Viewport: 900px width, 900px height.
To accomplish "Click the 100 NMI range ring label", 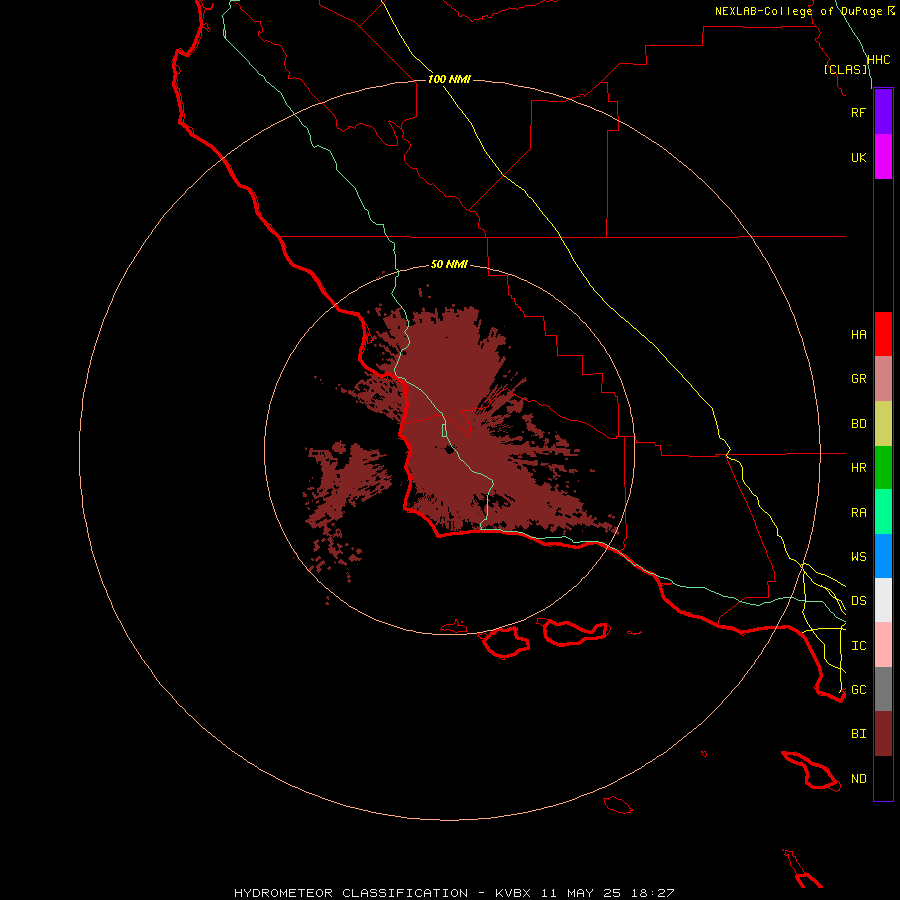I will 449,79.
